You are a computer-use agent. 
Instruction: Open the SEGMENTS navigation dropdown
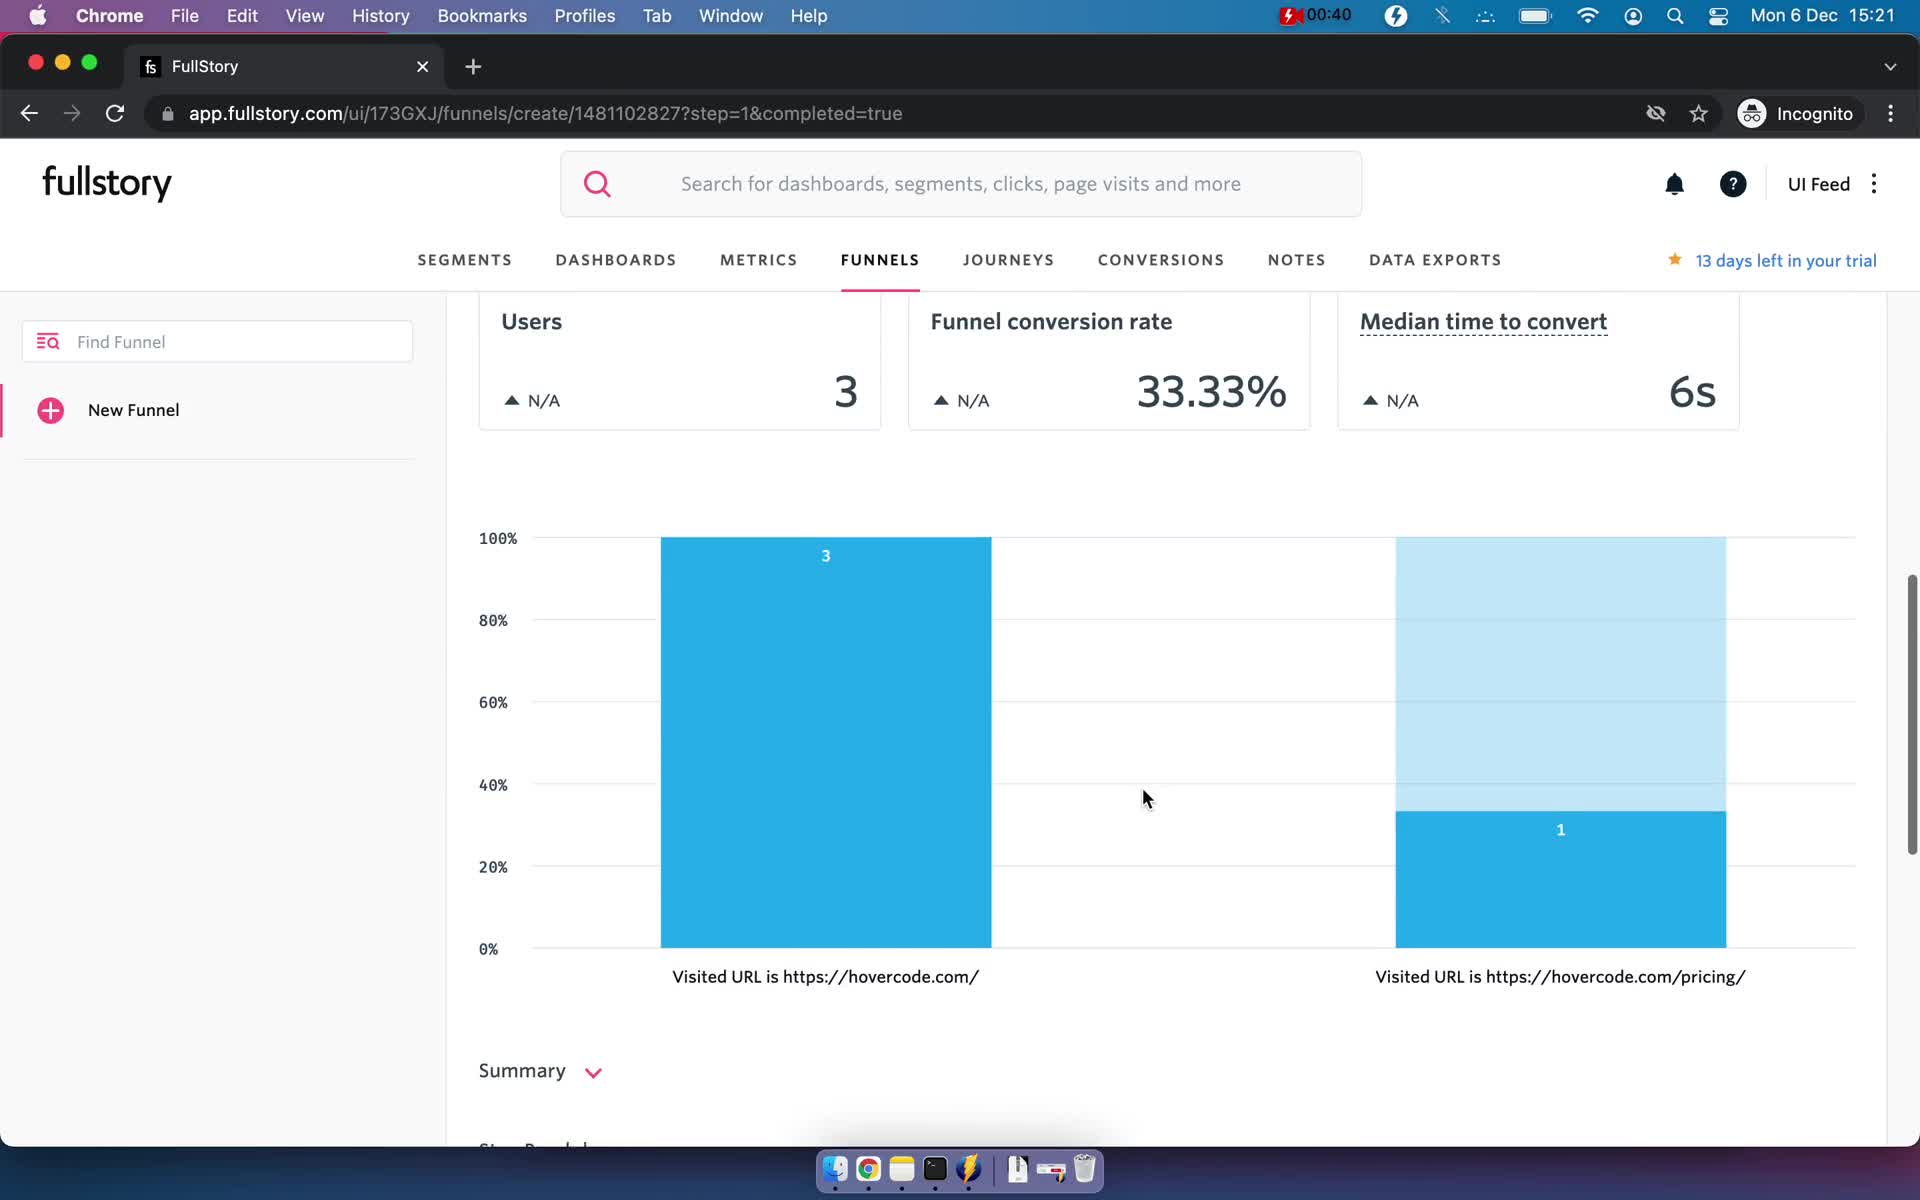[464, 260]
